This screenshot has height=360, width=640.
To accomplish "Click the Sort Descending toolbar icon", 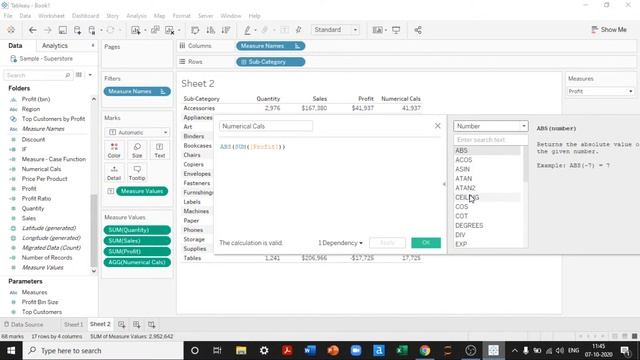I will click(226, 30).
